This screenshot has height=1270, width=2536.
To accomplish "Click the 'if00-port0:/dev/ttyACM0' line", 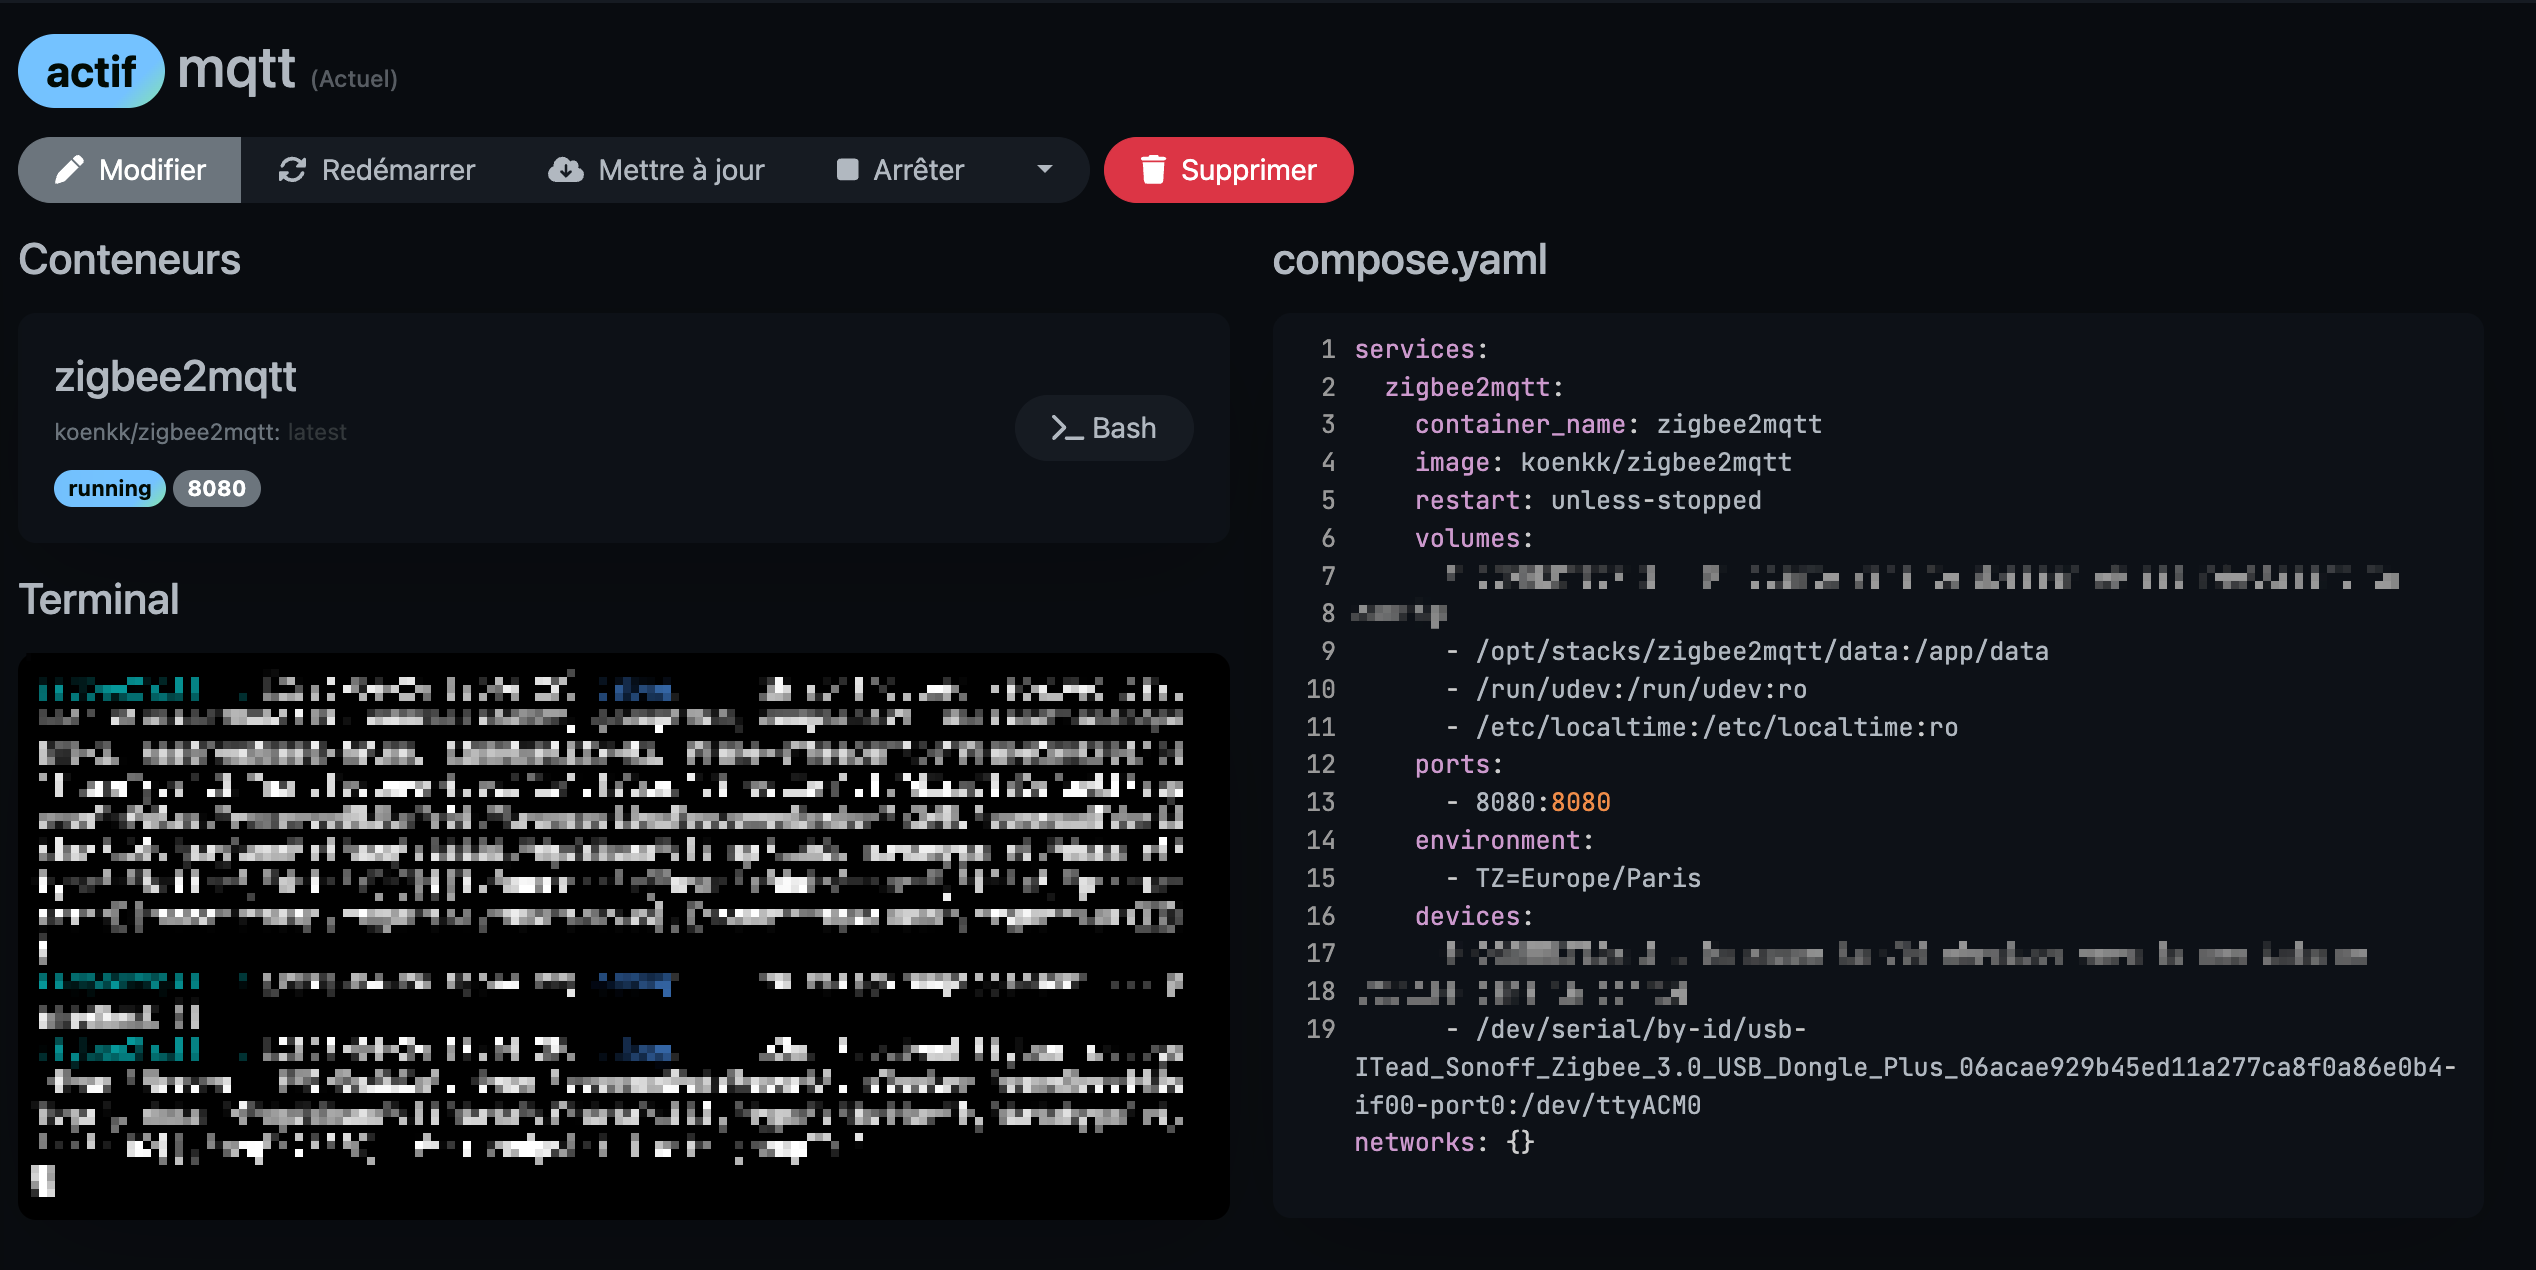I will (1528, 1105).
